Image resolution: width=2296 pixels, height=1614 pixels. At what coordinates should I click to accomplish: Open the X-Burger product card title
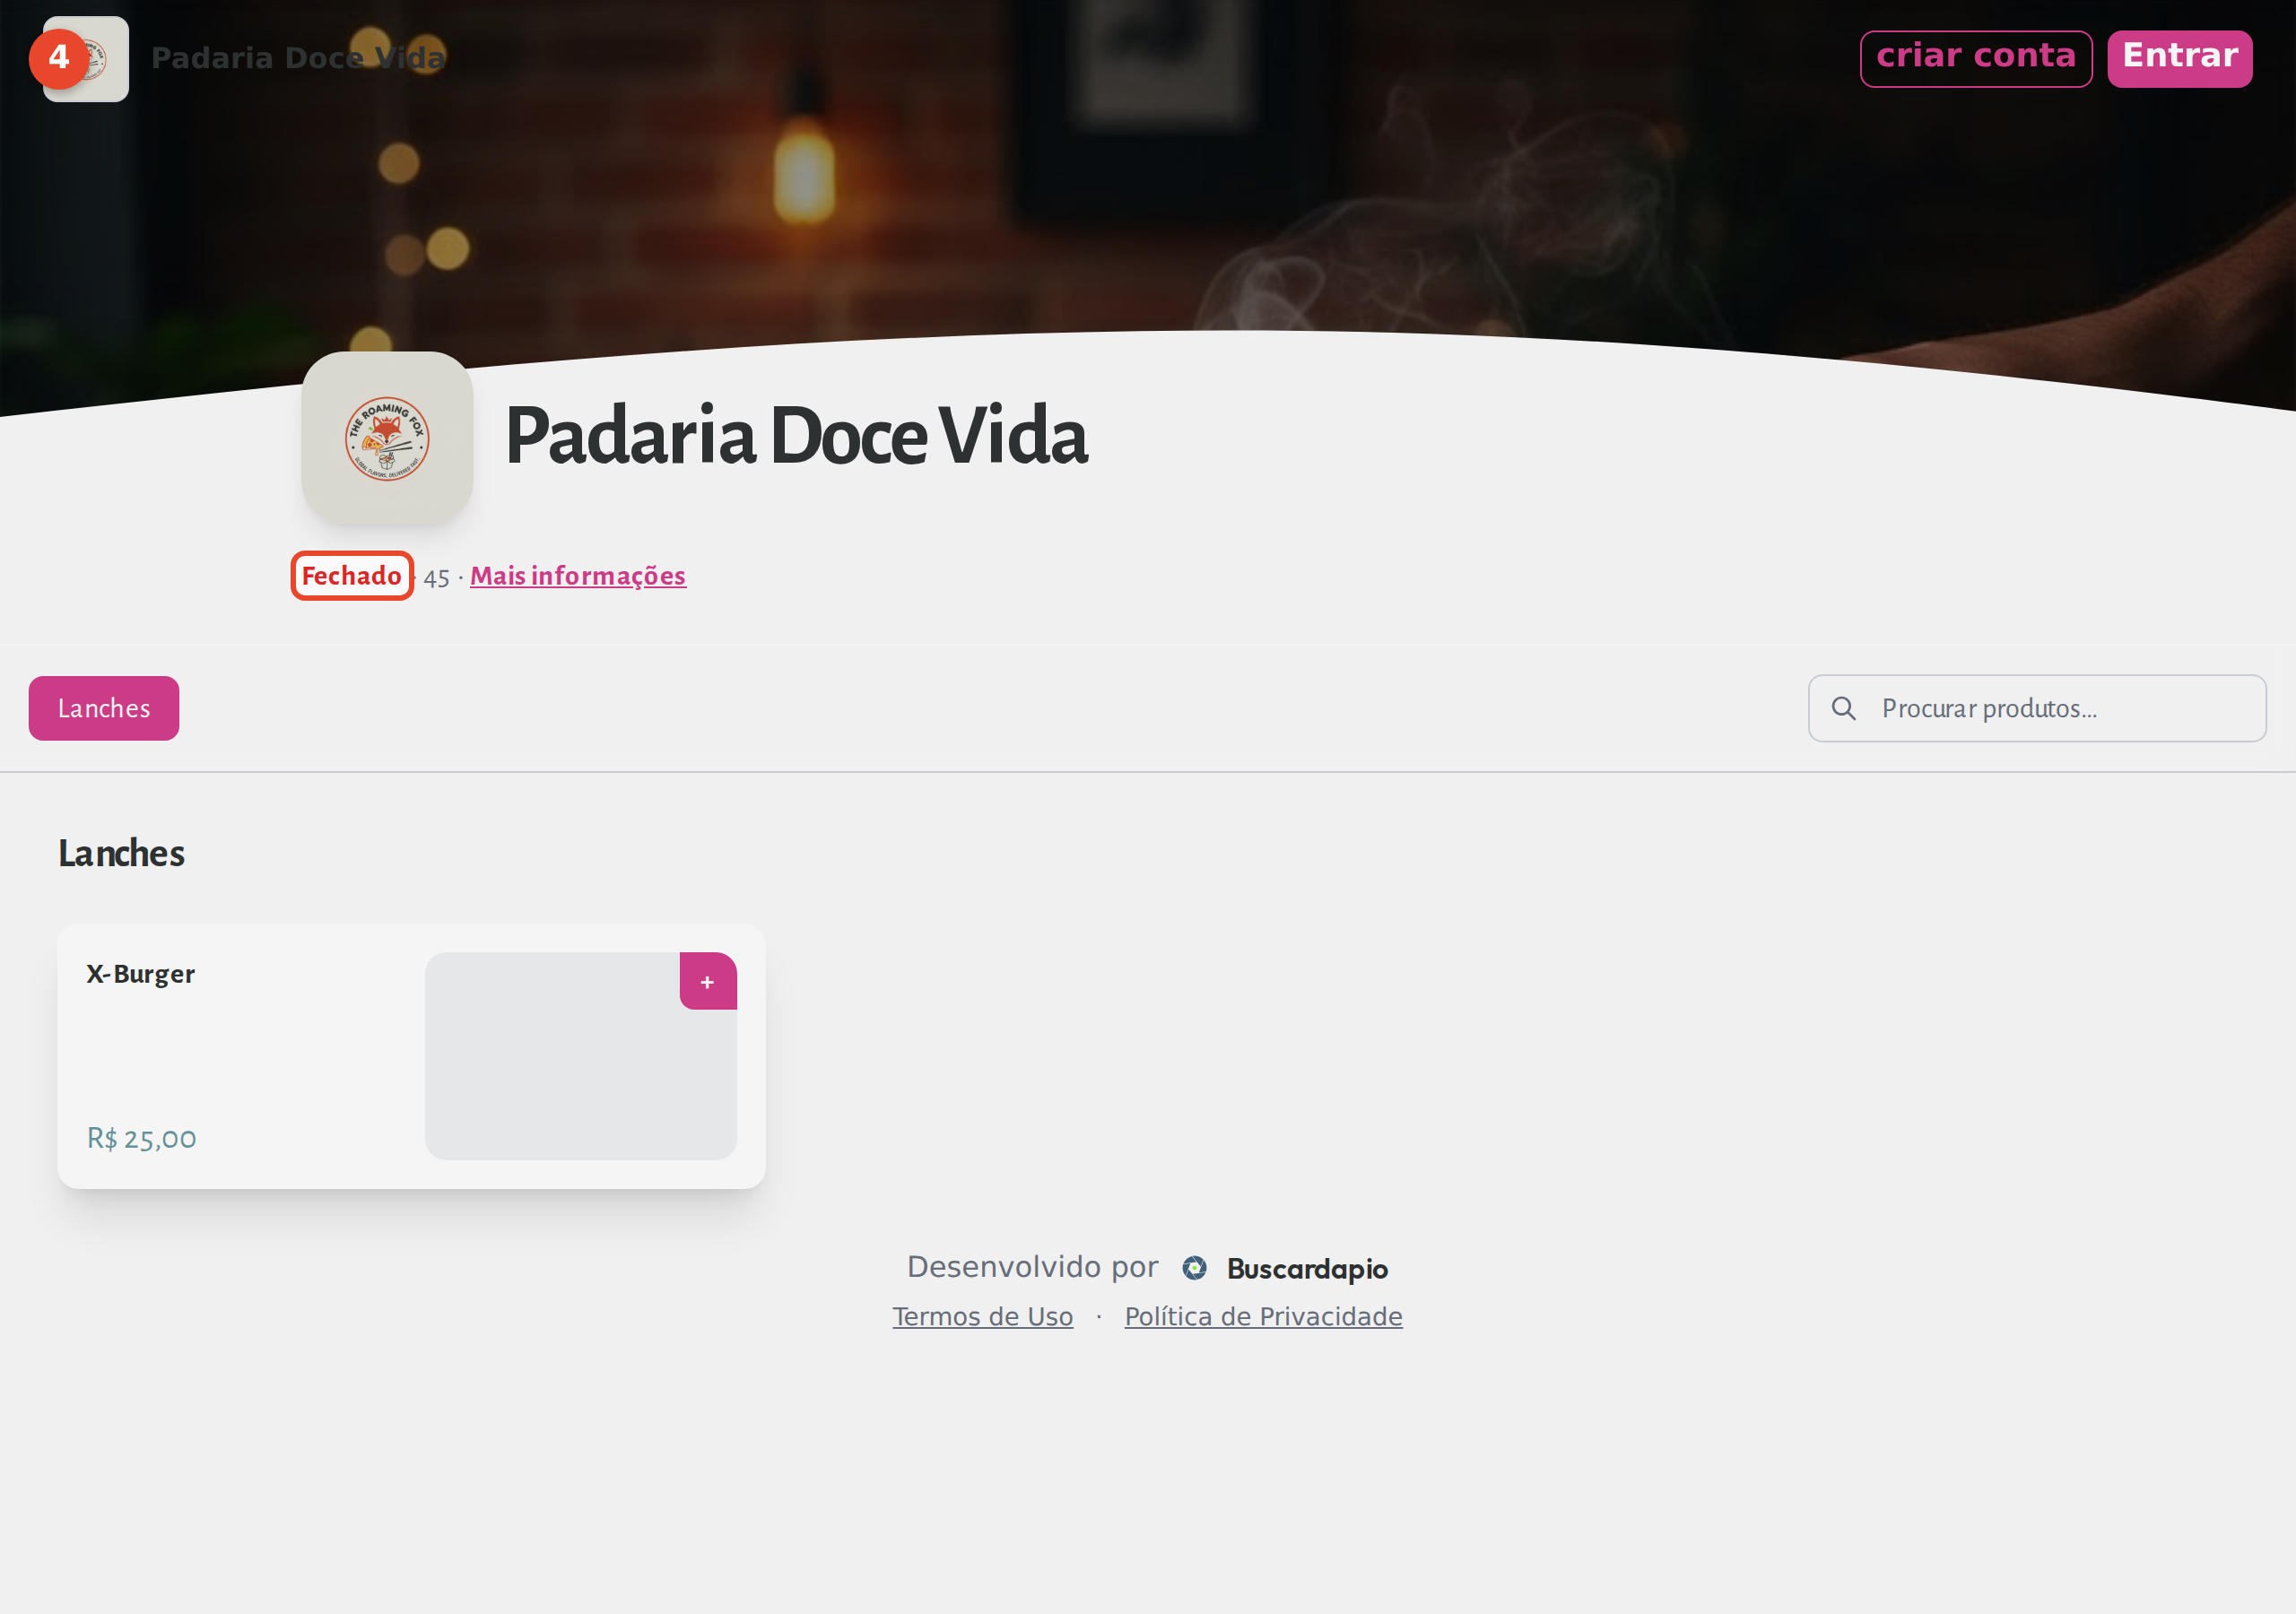tap(141, 974)
